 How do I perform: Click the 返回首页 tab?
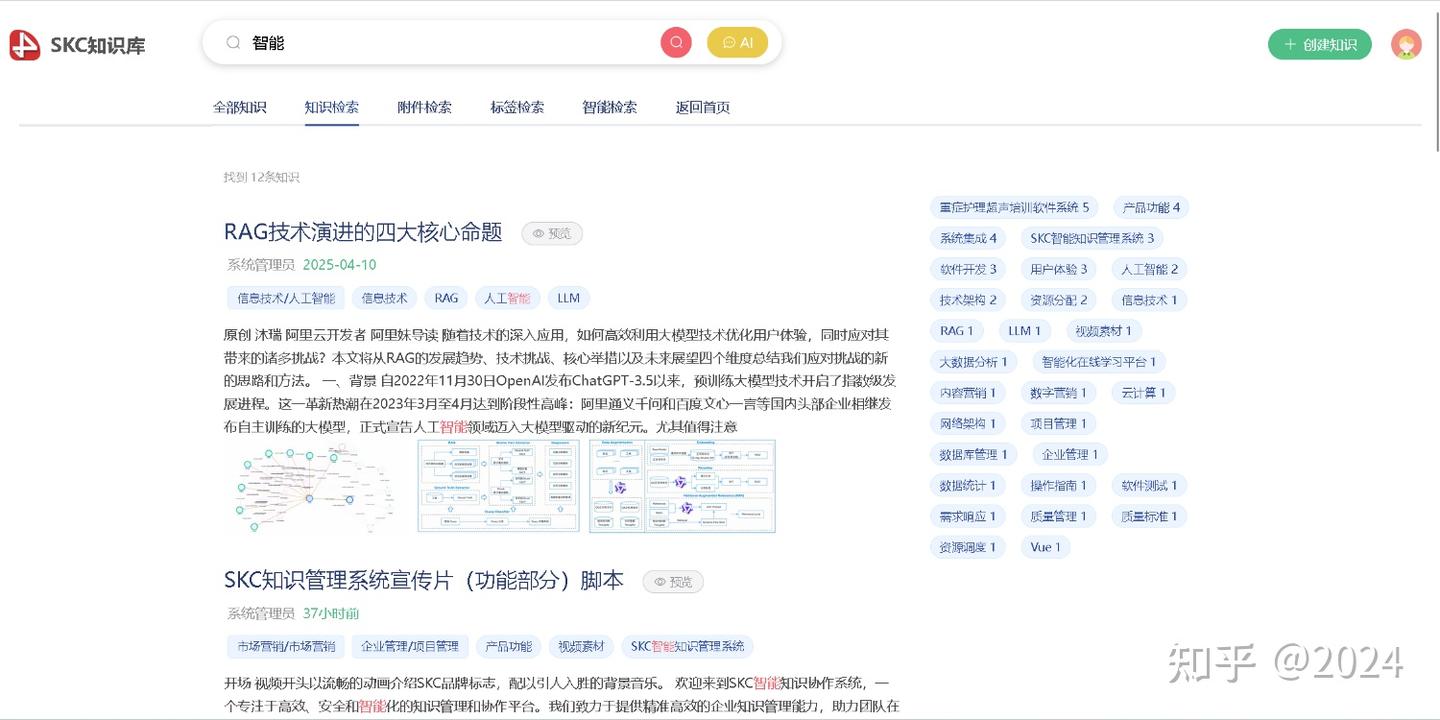point(703,107)
